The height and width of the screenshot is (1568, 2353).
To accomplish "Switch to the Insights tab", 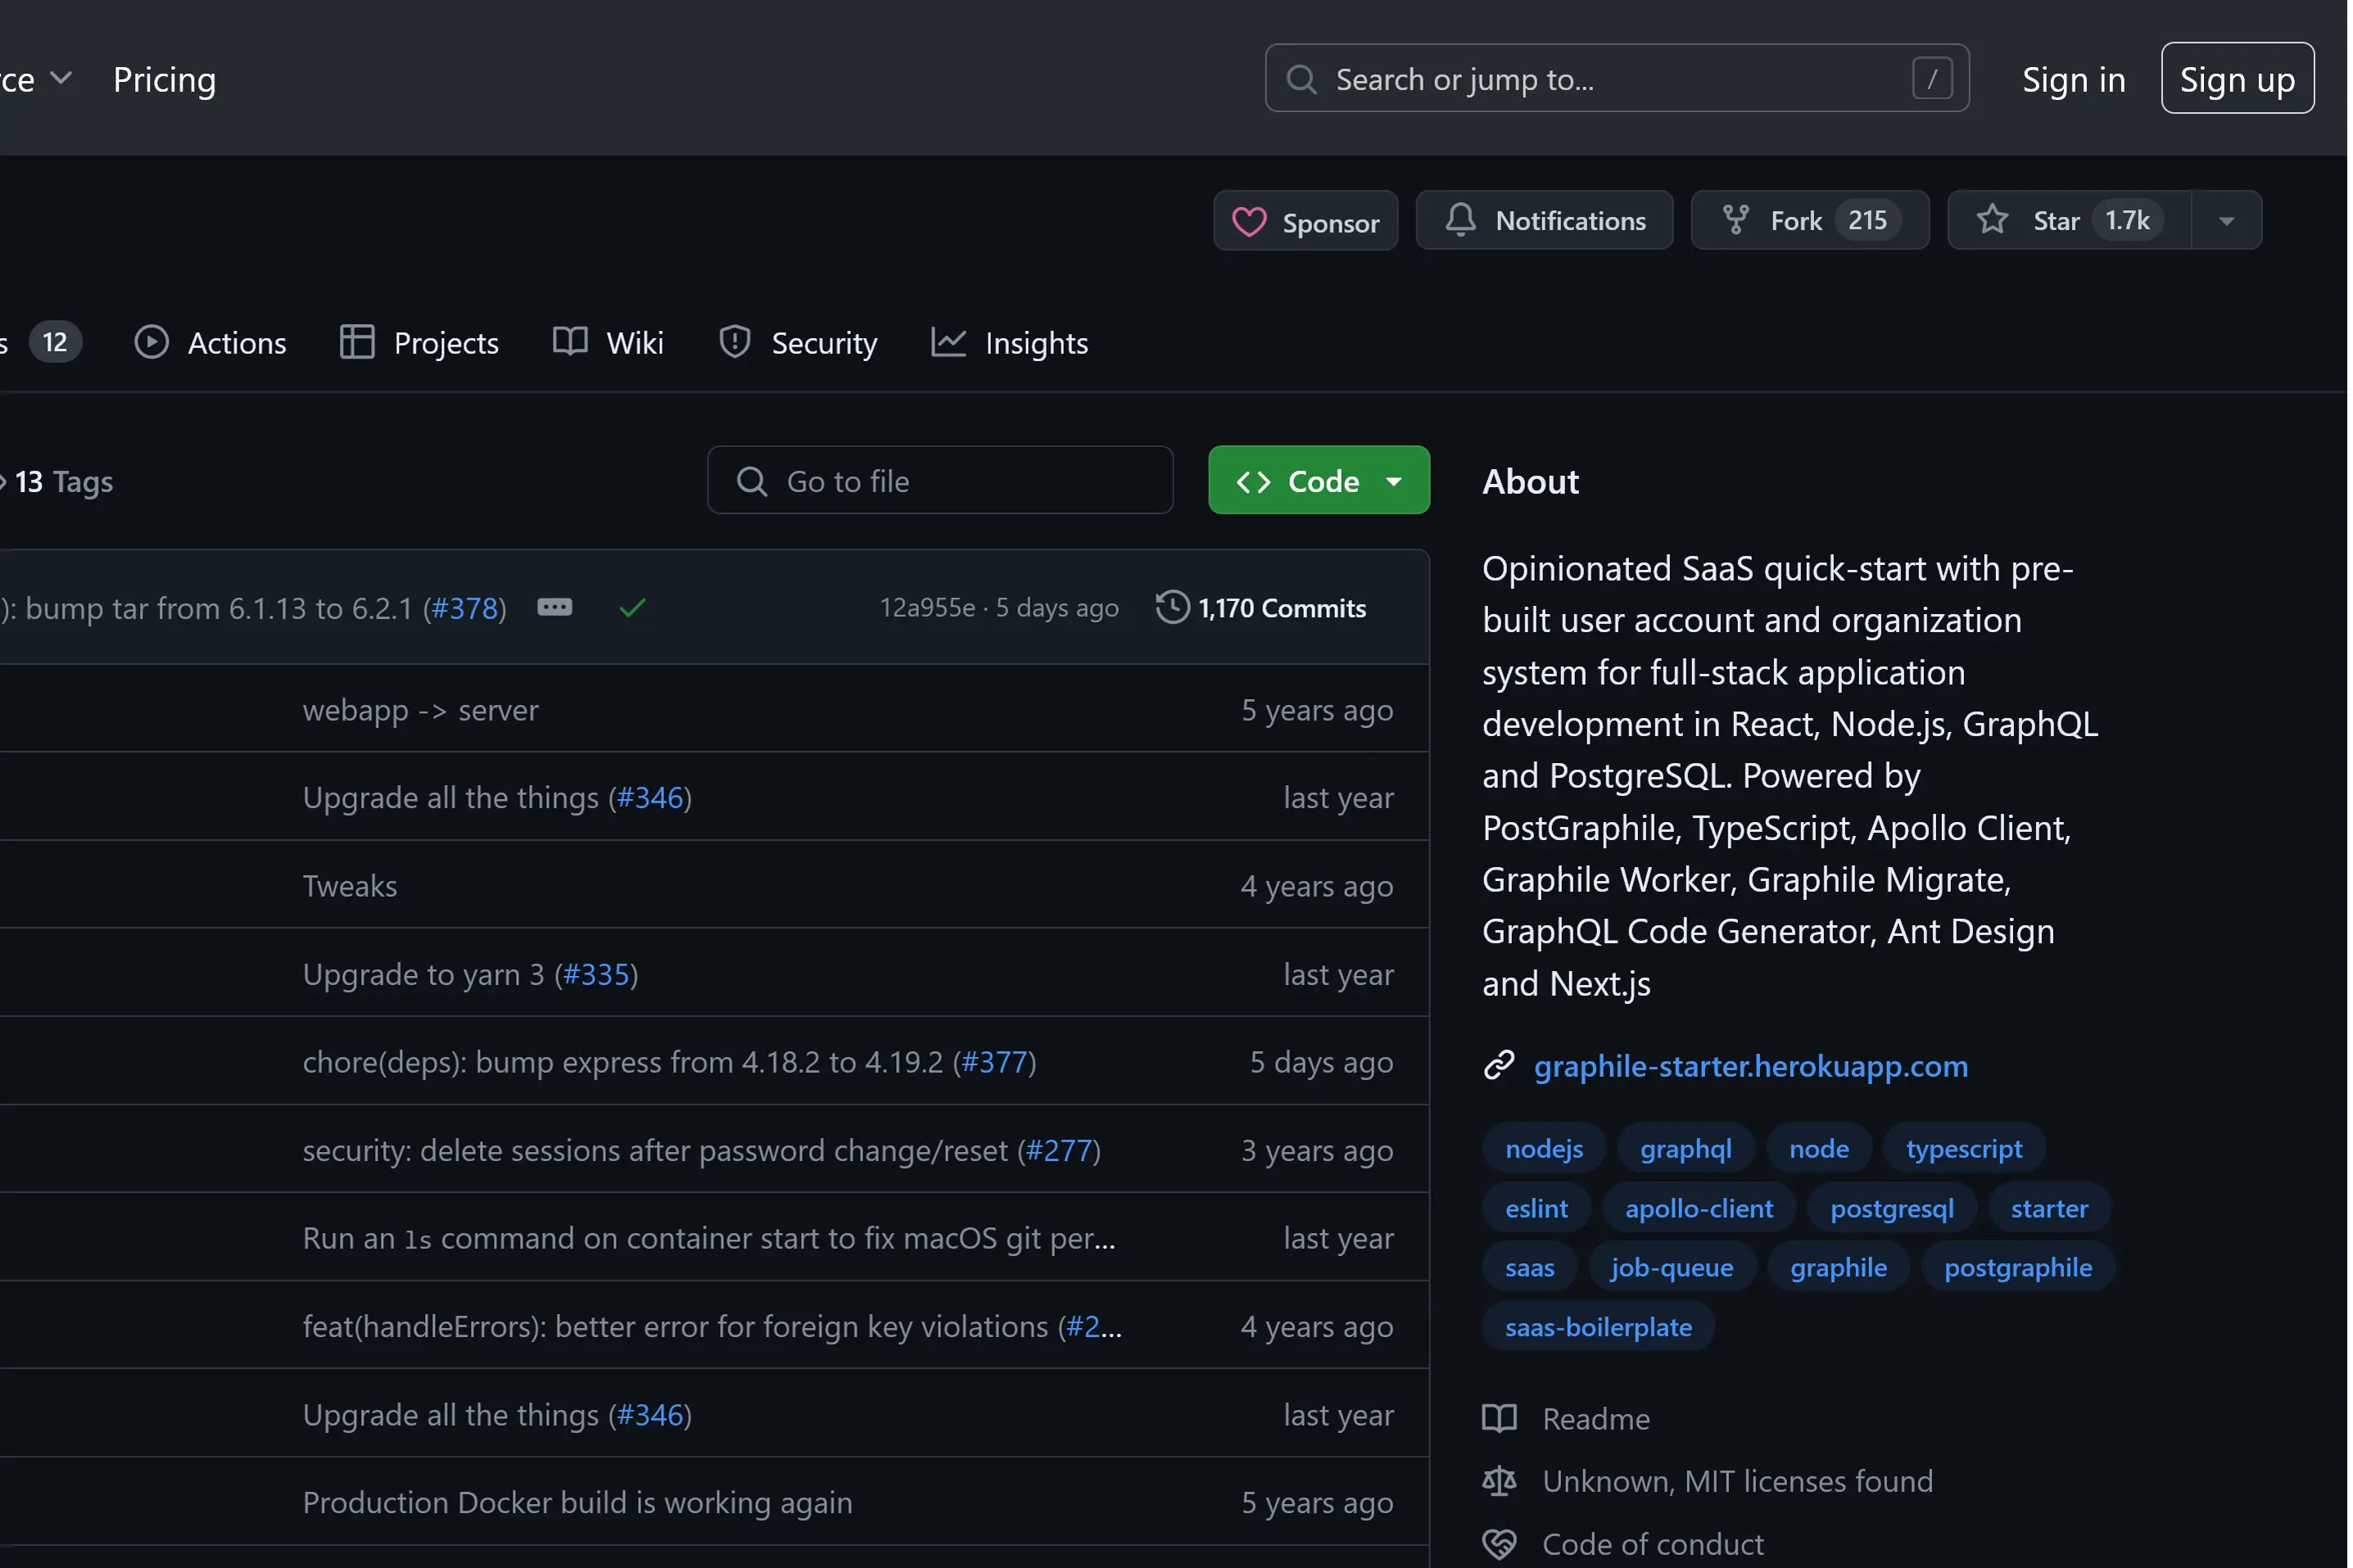I will [x=1010, y=343].
